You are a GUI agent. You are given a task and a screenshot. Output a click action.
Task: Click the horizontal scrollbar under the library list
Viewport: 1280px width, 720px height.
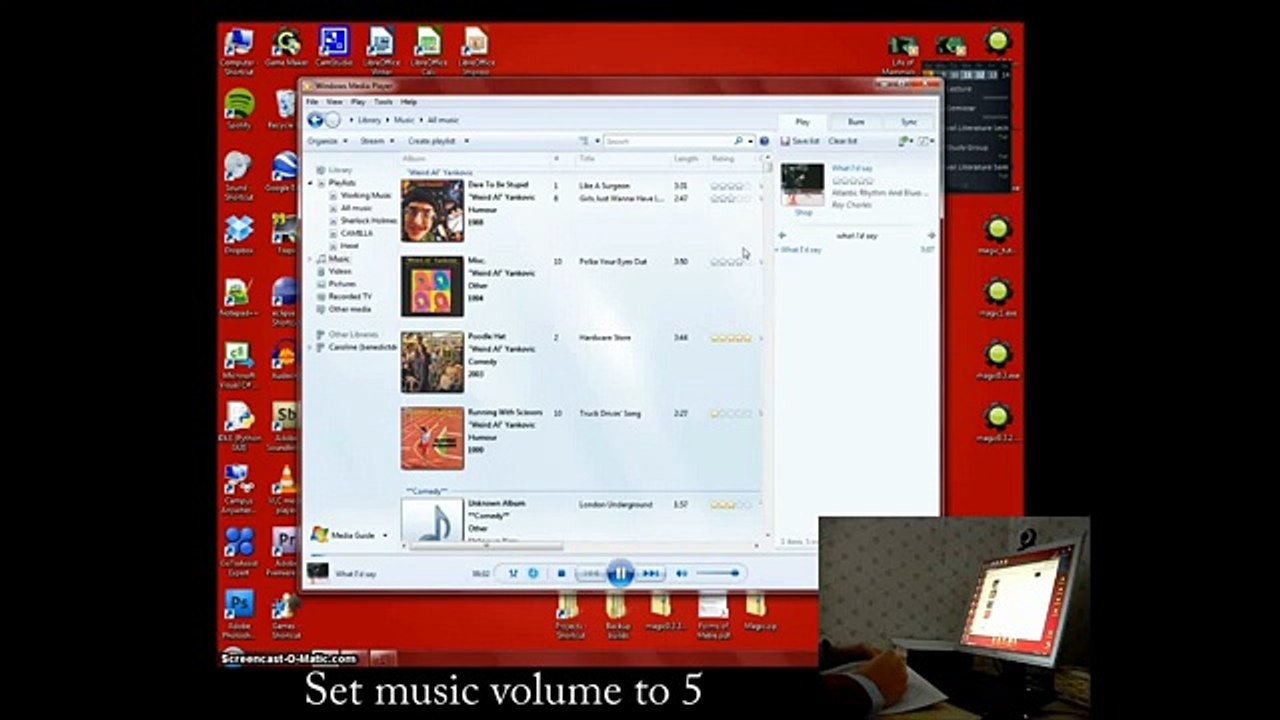[x=485, y=546]
